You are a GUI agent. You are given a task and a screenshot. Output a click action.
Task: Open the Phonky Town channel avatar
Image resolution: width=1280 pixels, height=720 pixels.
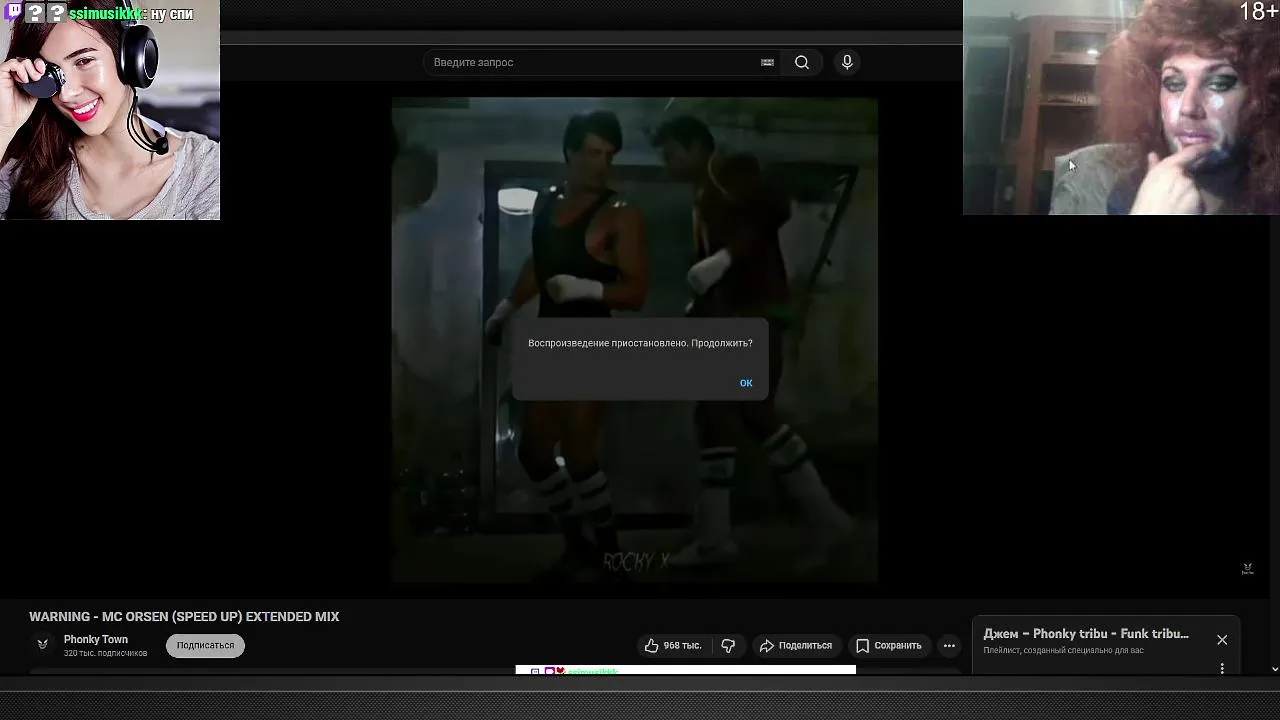[43, 645]
